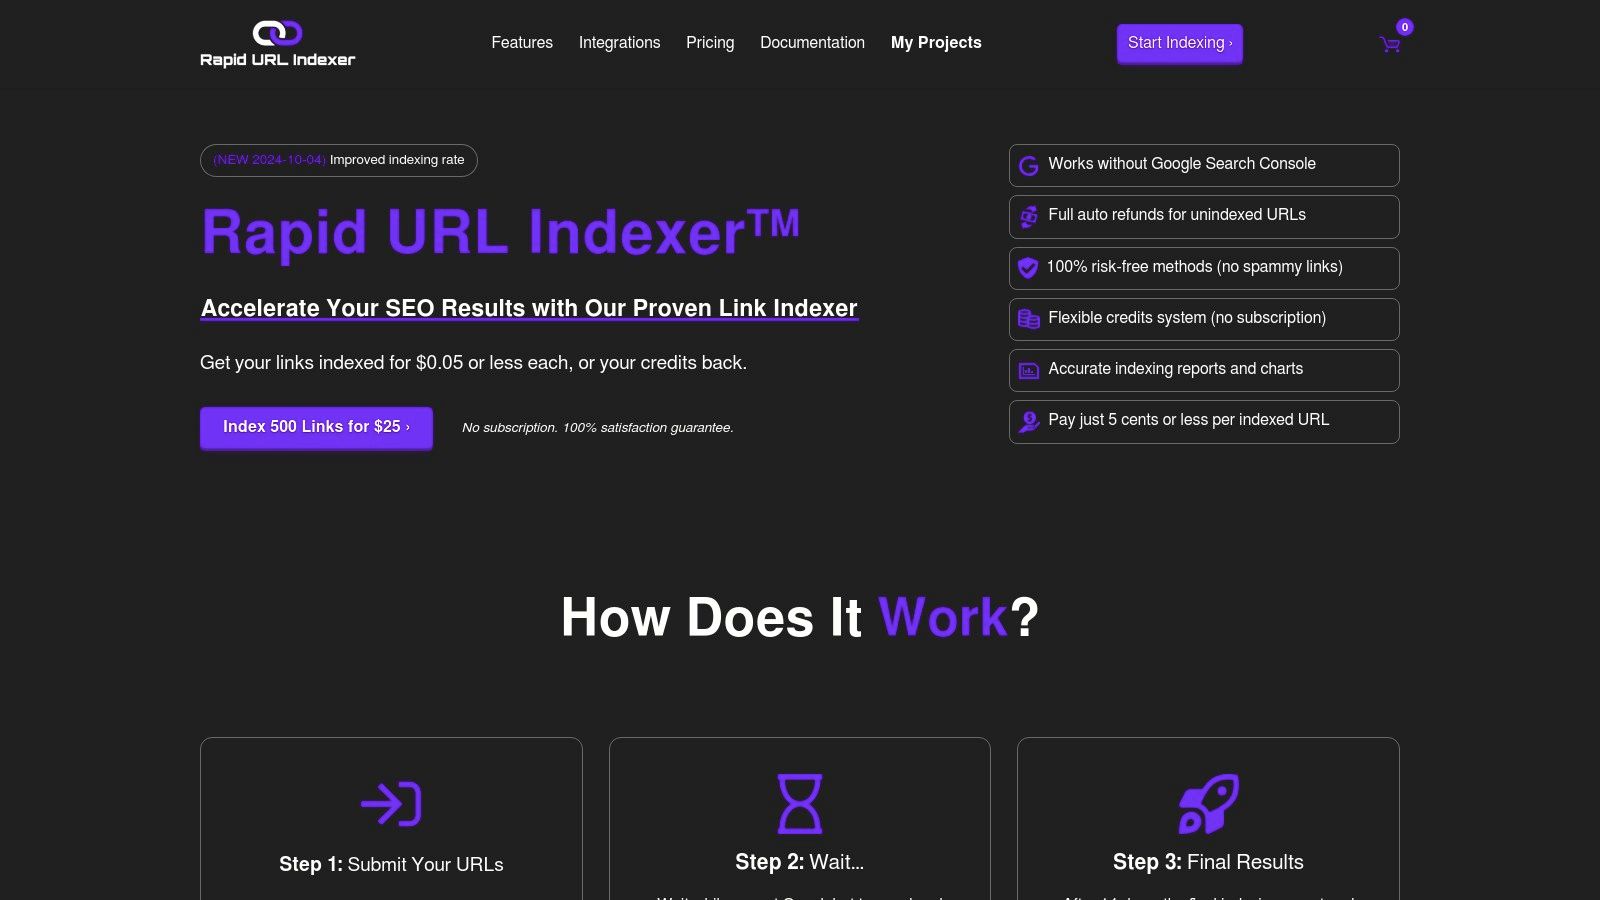The image size is (1600, 900).
Task: Click the Improved indexing rate announcement pill
Action: click(x=339, y=160)
